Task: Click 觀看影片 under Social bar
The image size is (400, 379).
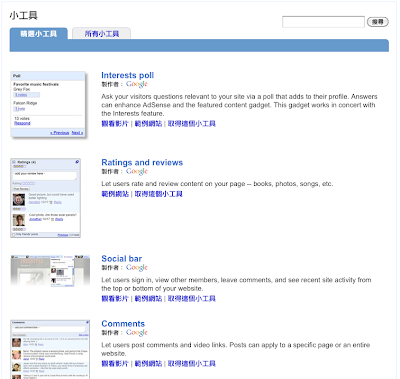Action: click(115, 299)
